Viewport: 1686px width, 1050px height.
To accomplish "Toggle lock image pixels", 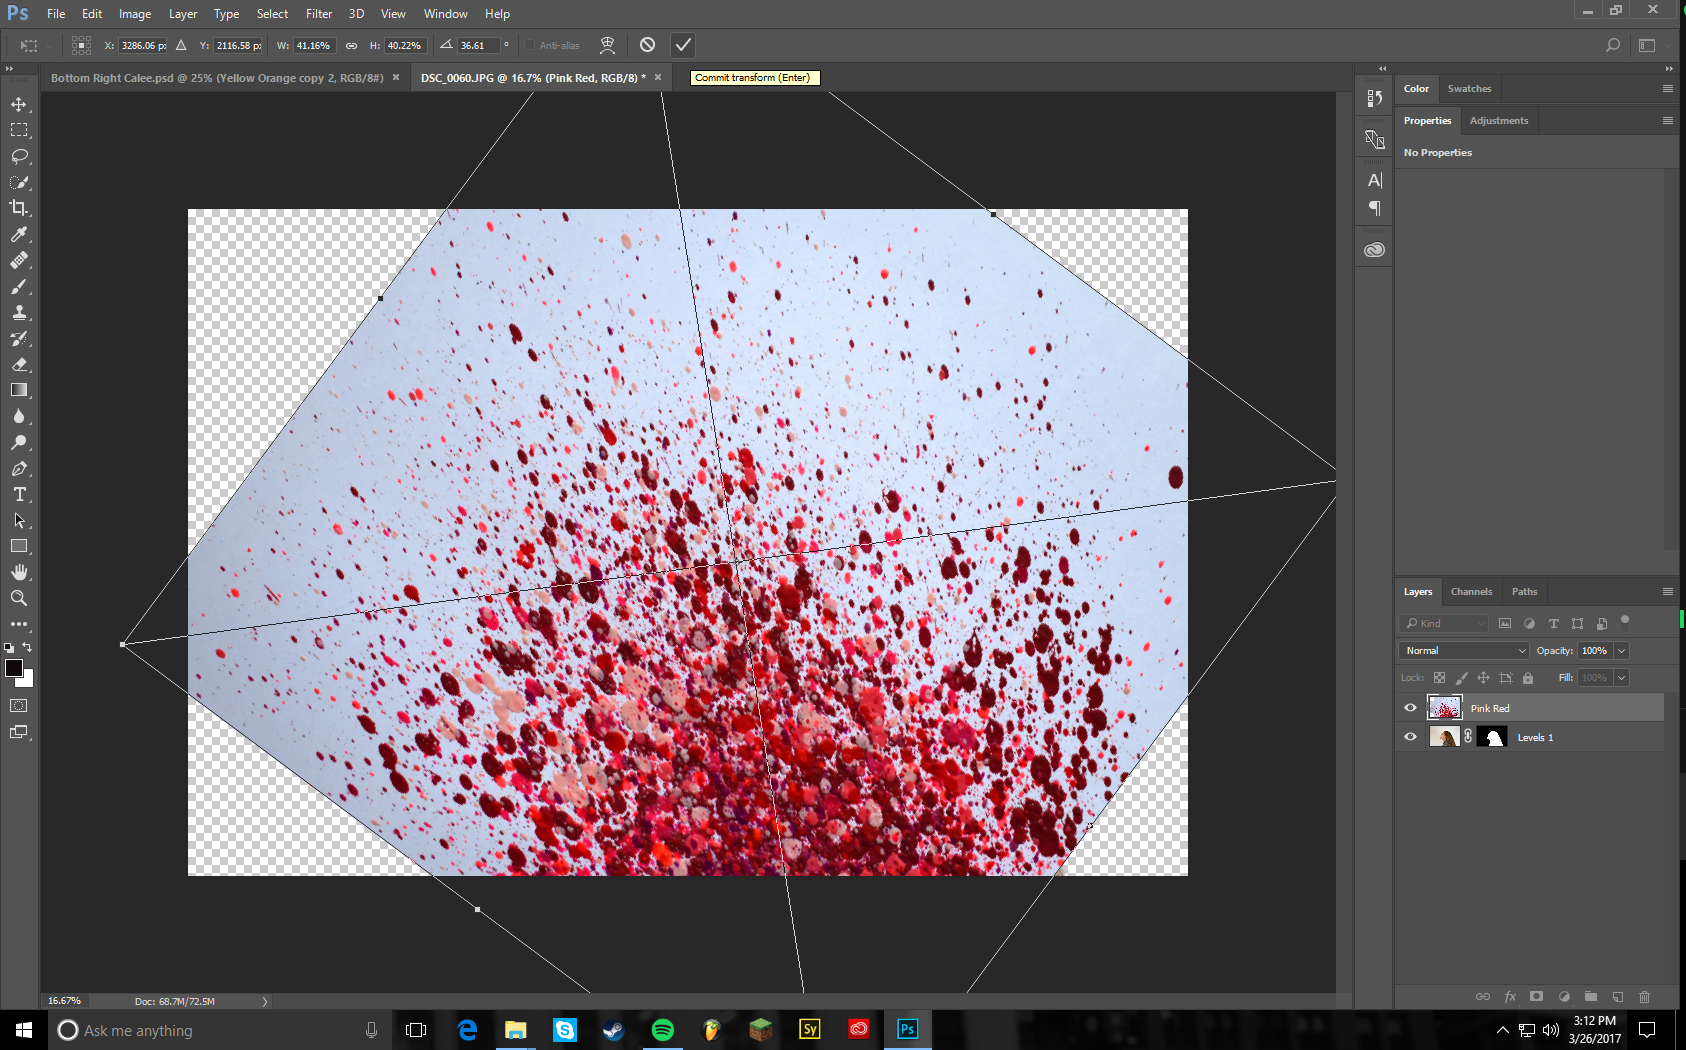I will [x=1461, y=678].
